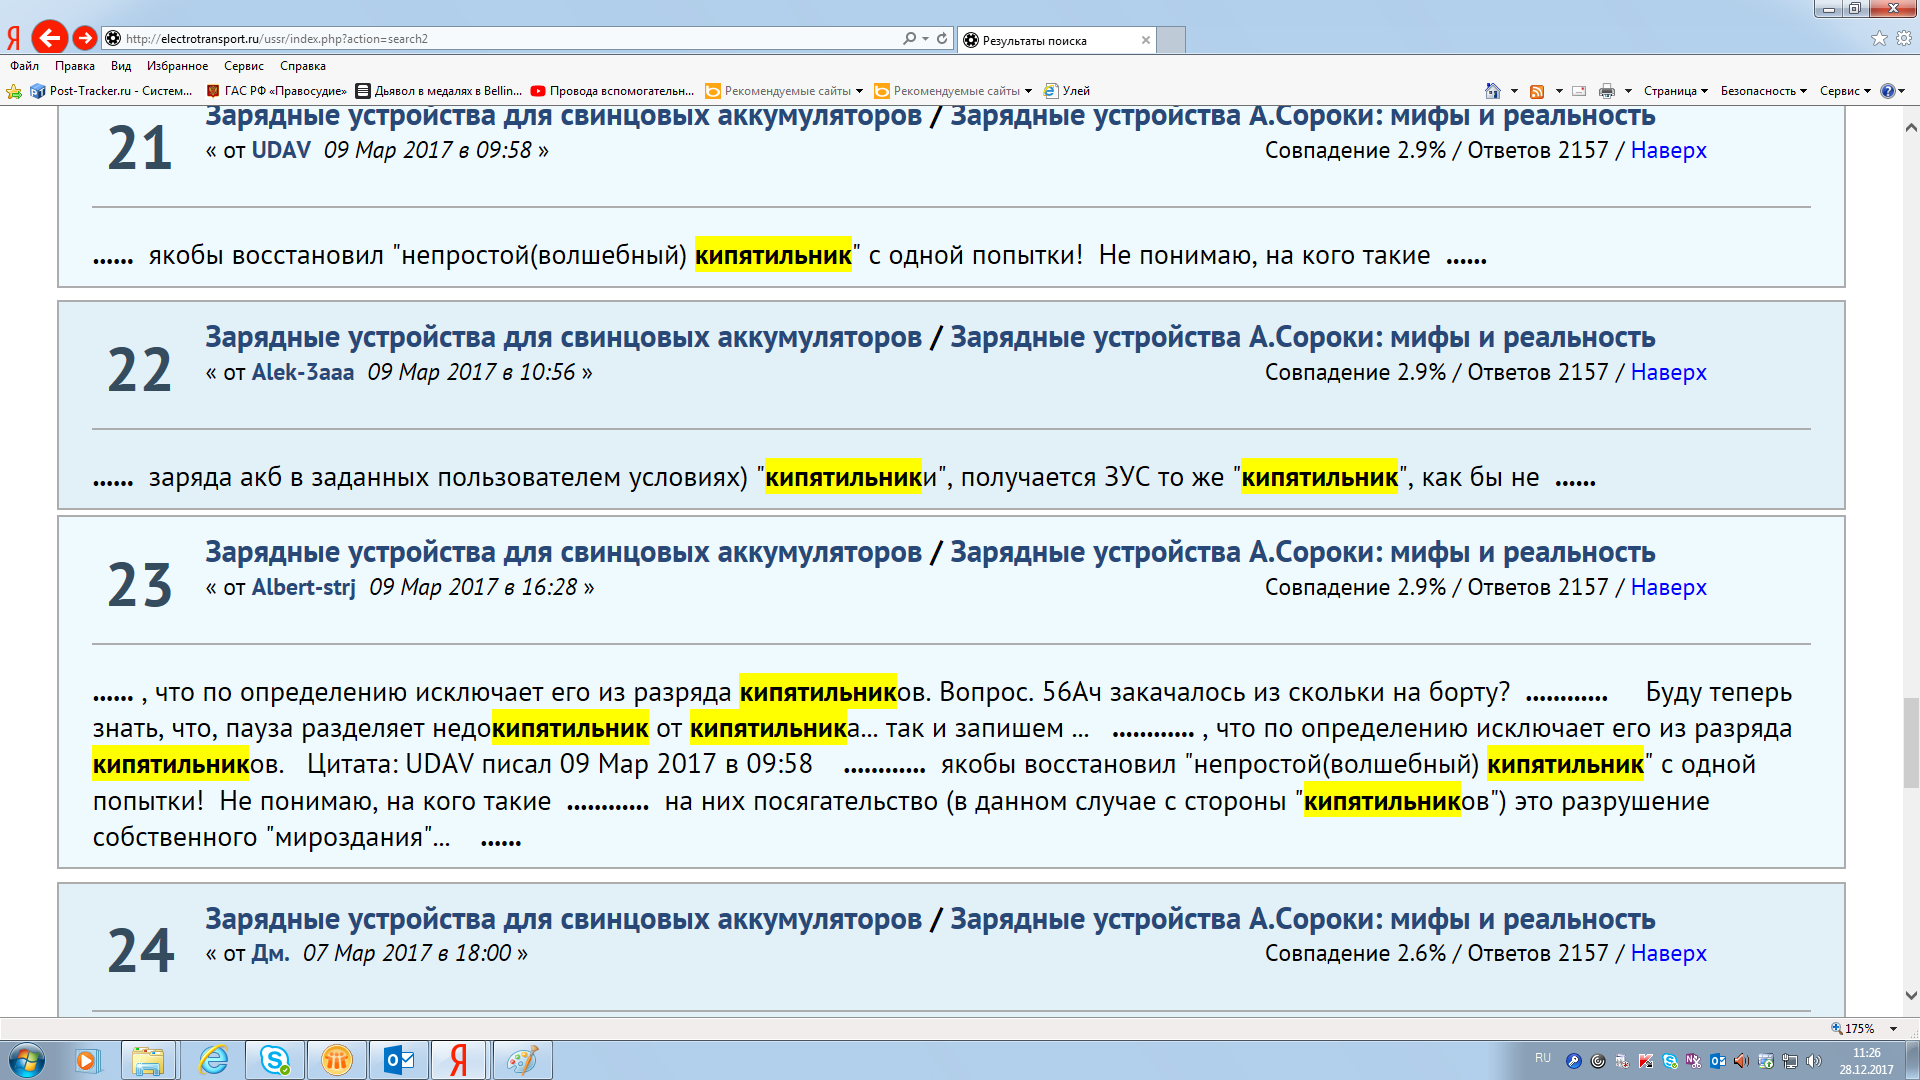1920x1080 pixels.
Task: Click the URL address bar field
Action: click(500, 38)
